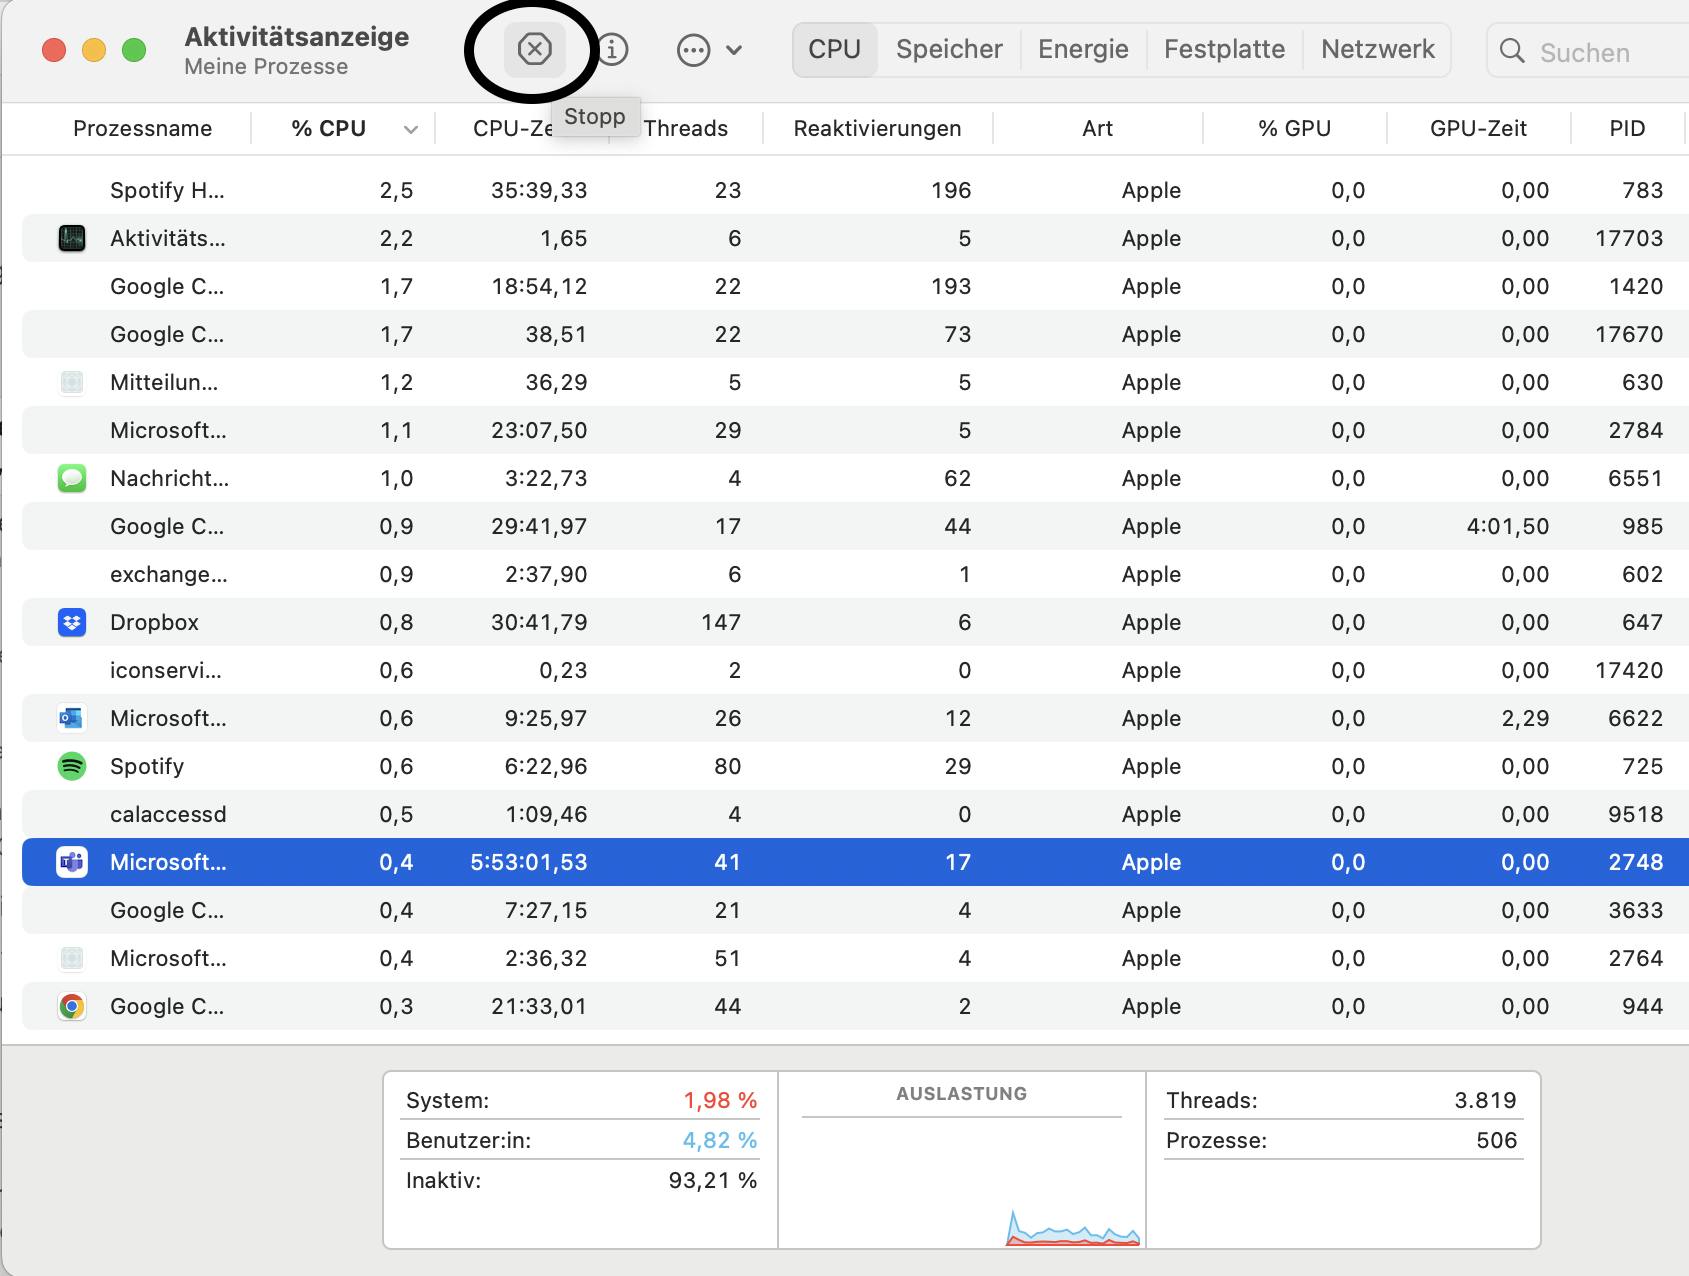Click the Stopp process button
This screenshot has height=1276, width=1689.
(x=535, y=49)
